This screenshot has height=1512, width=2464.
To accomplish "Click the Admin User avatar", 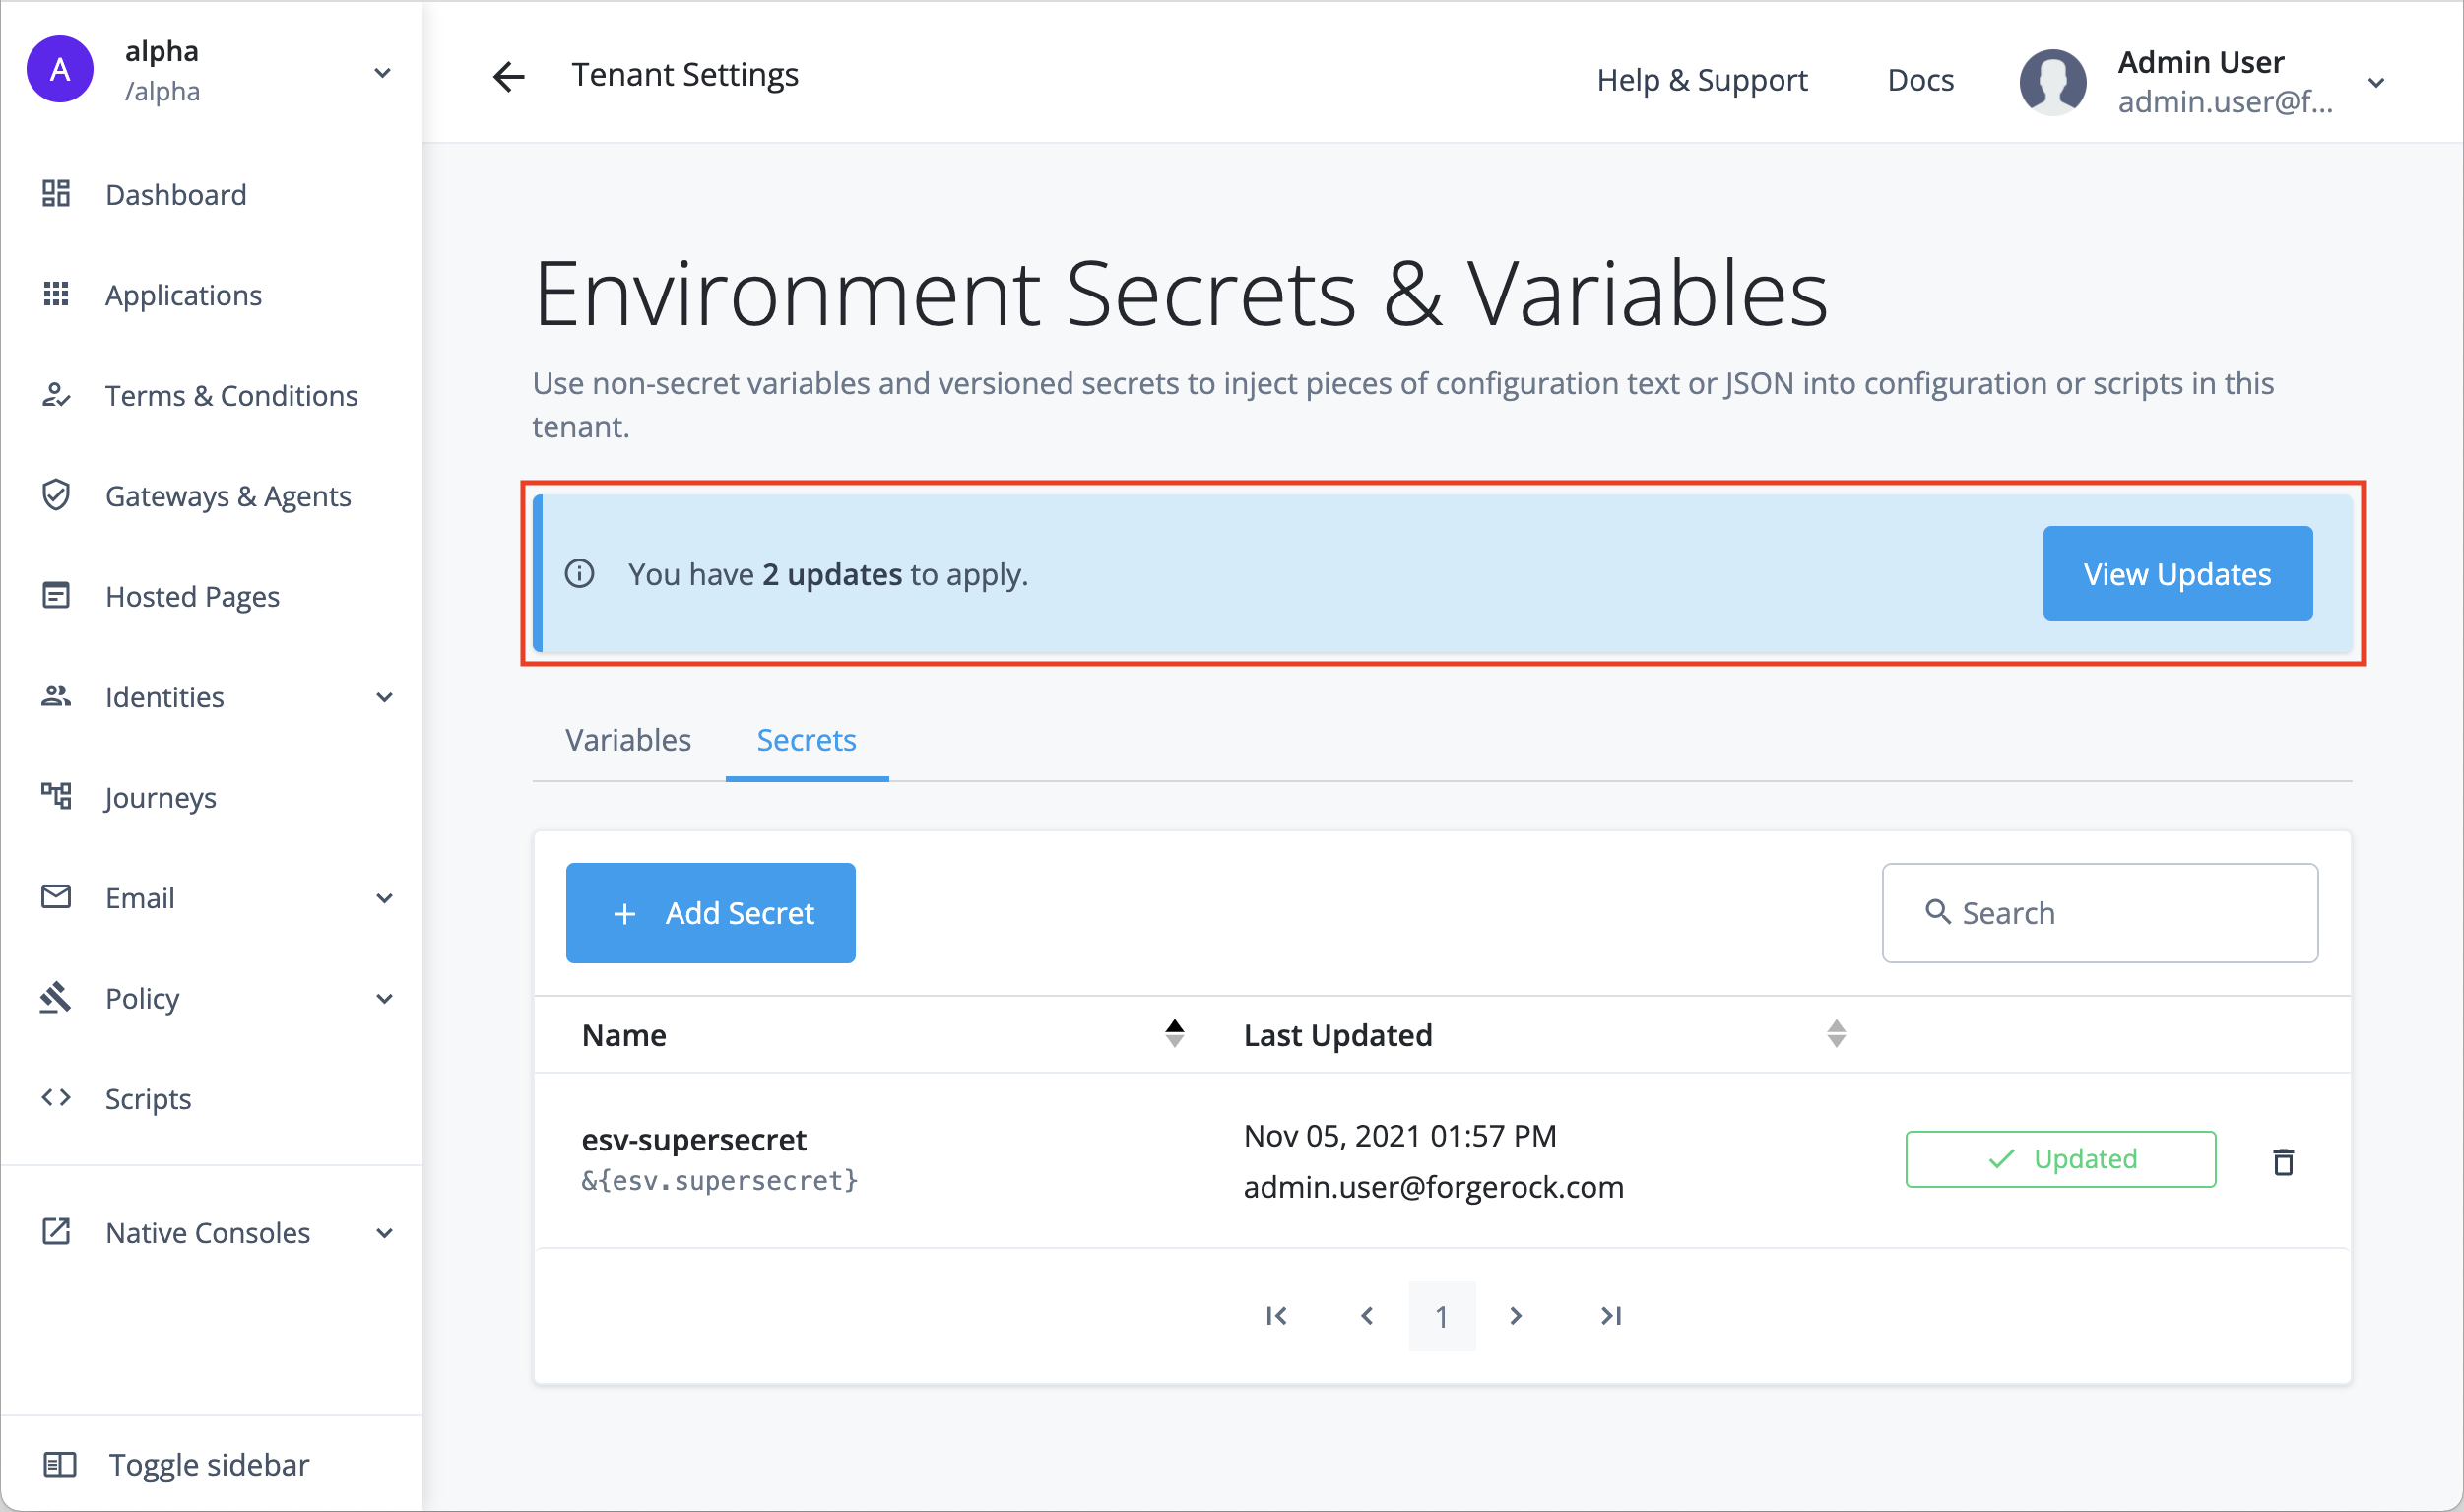I will coord(2052,81).
